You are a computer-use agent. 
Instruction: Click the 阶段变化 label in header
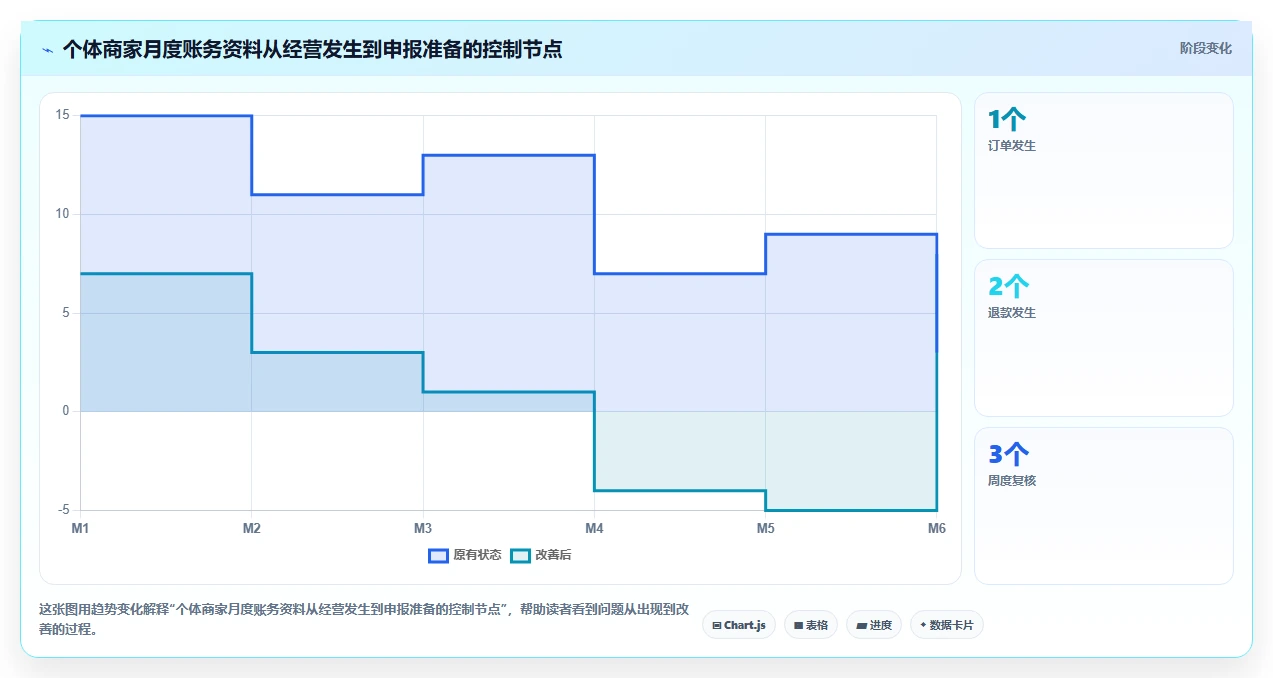1206,48
